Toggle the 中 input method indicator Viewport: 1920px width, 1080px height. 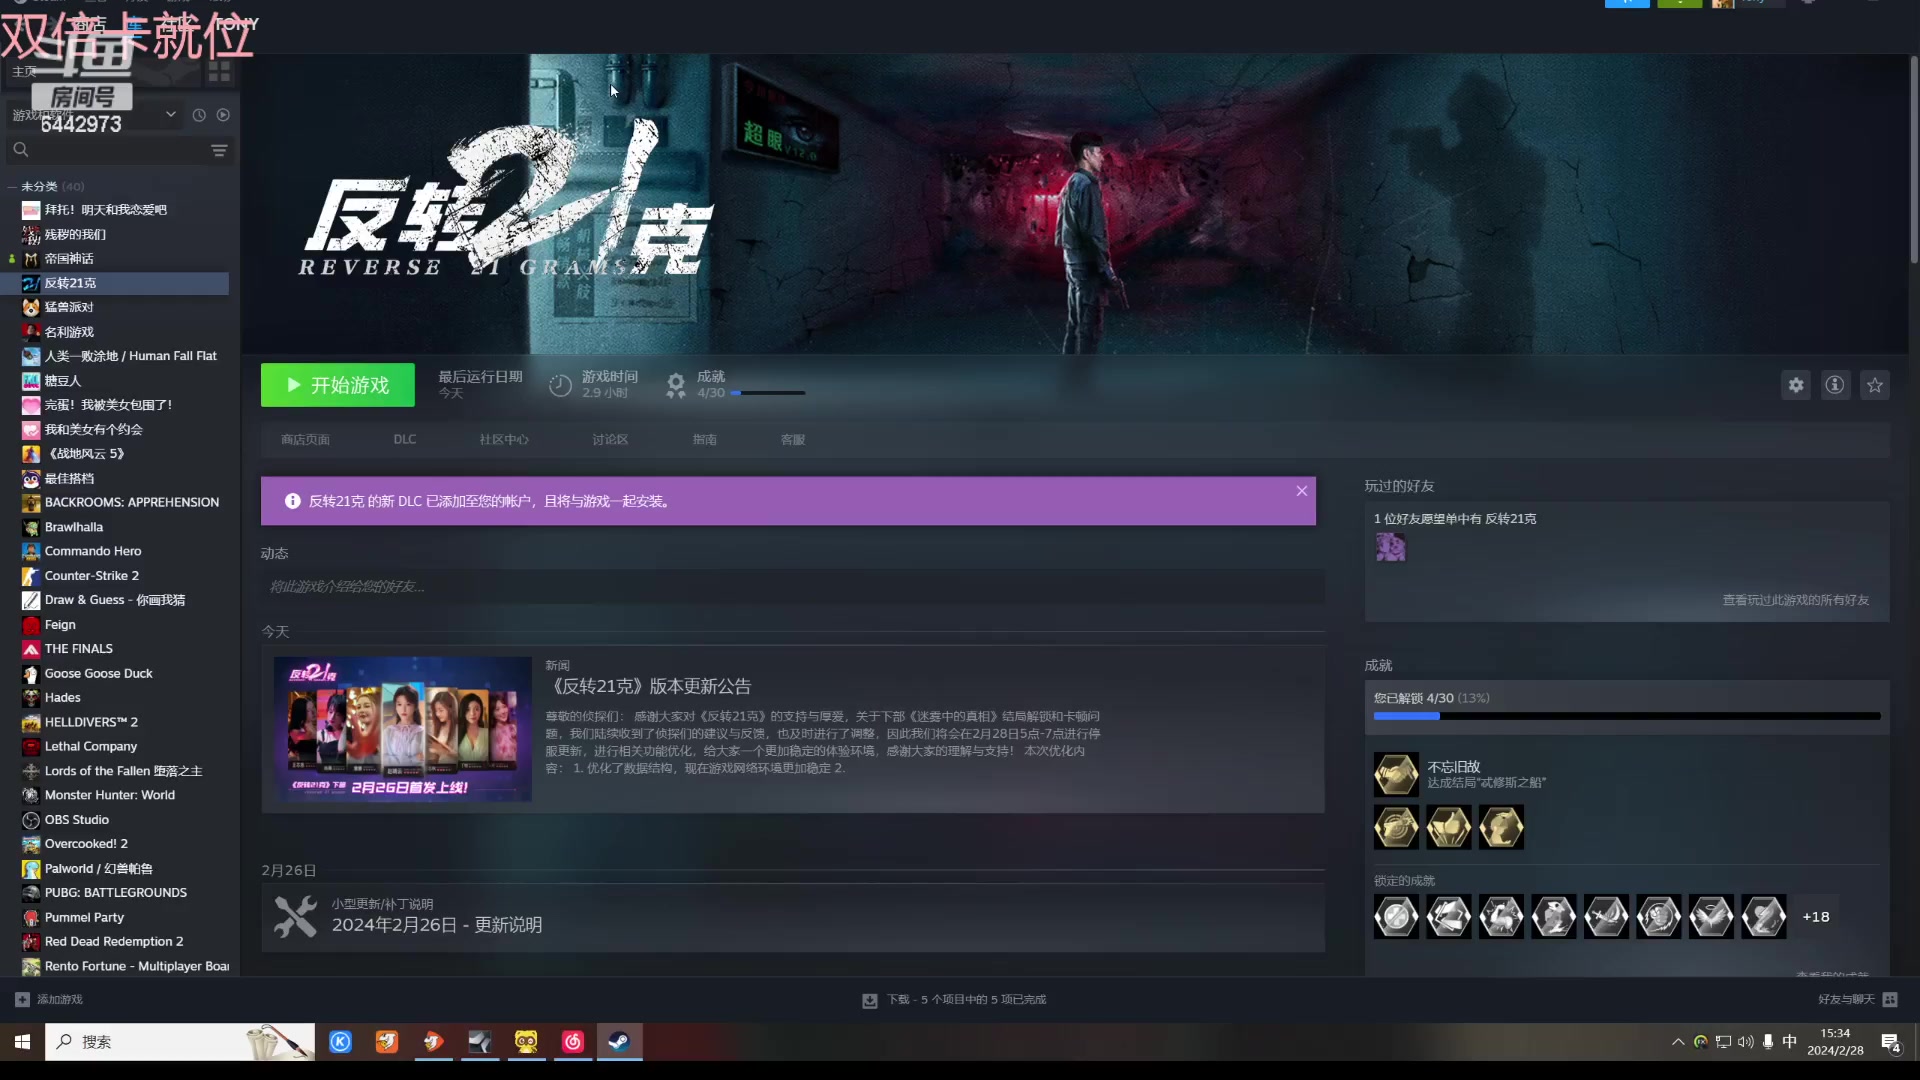(1790, 1042)
